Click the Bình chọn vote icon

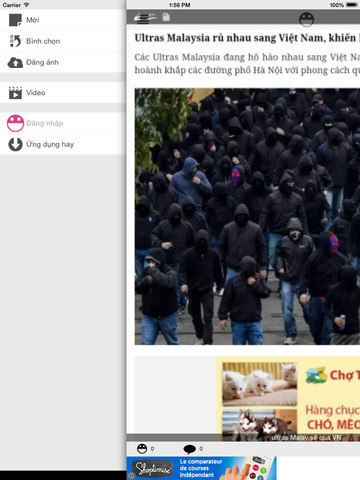click(15, 41)
